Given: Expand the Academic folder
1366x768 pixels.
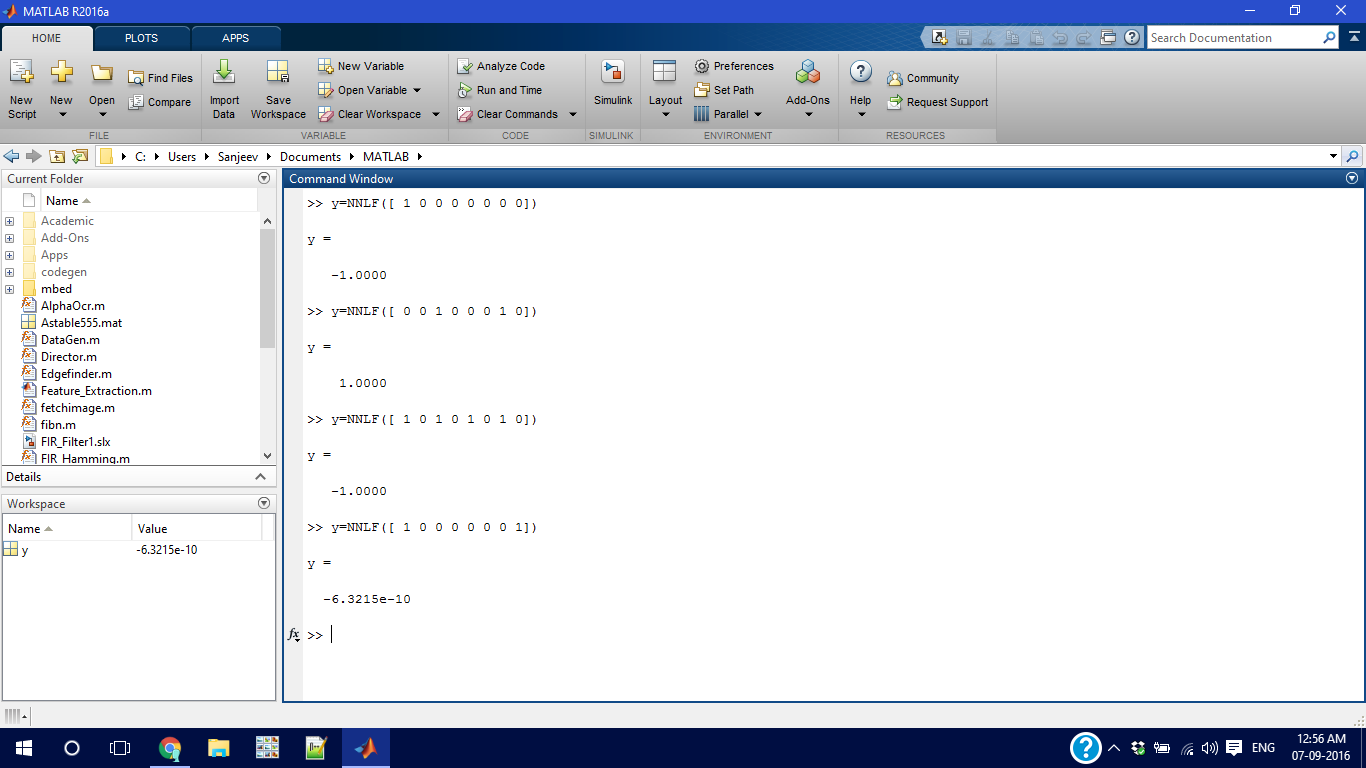Looking at the screenshot, I should tap(9, 221).
